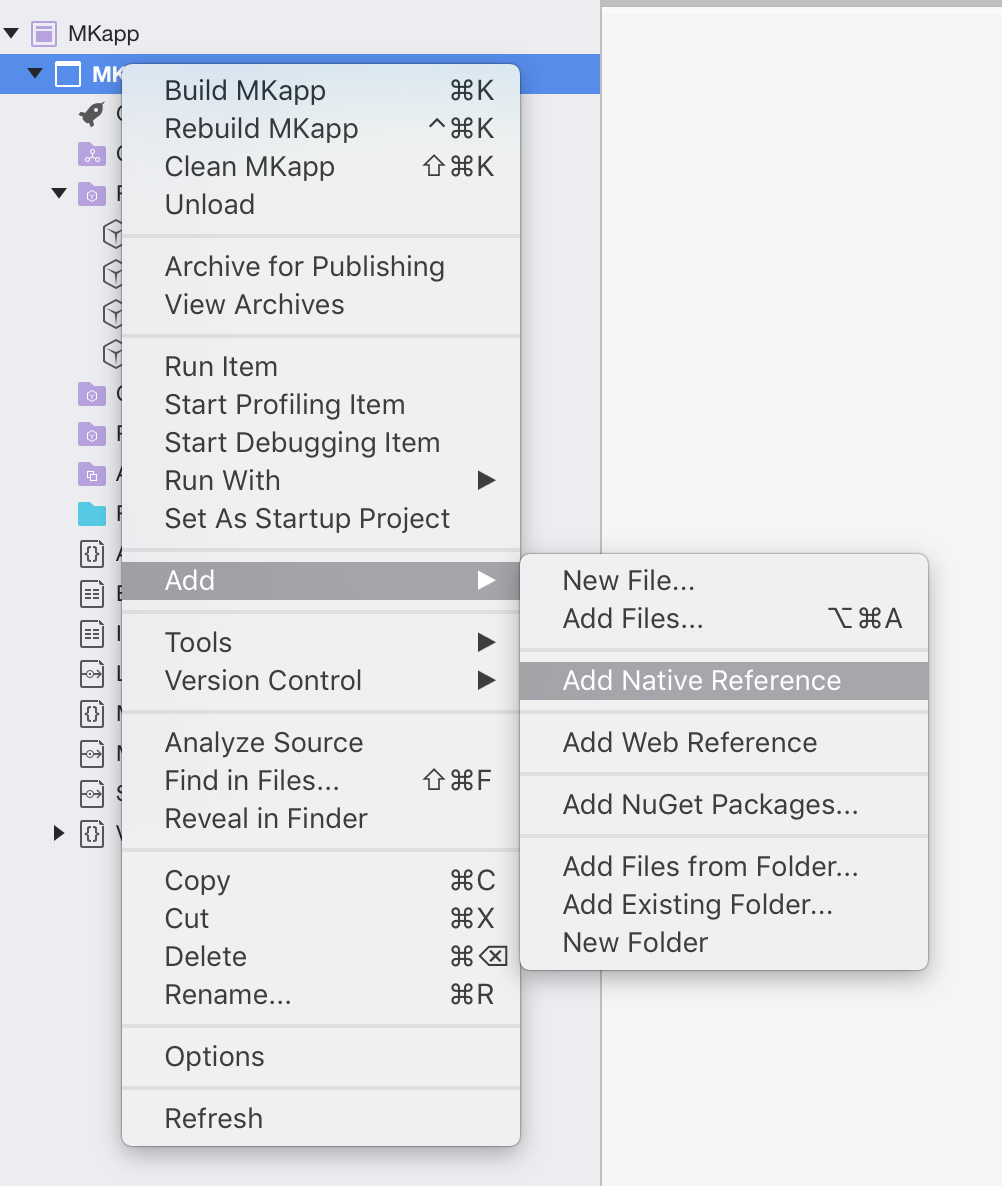1002x1186 pixels.
Task: Click Archive for Publishing
Action: (x=304, y=266)
